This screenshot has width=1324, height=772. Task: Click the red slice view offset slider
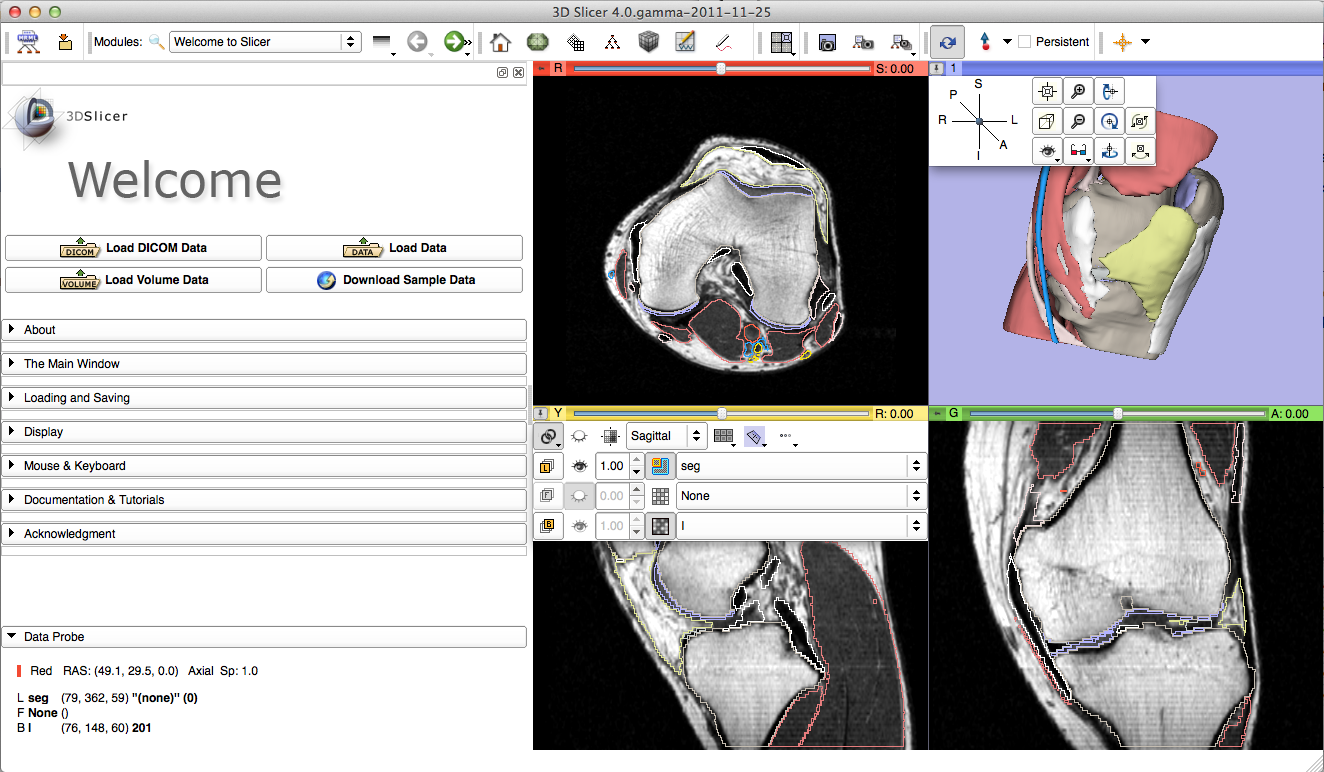(x=720, y=69)
